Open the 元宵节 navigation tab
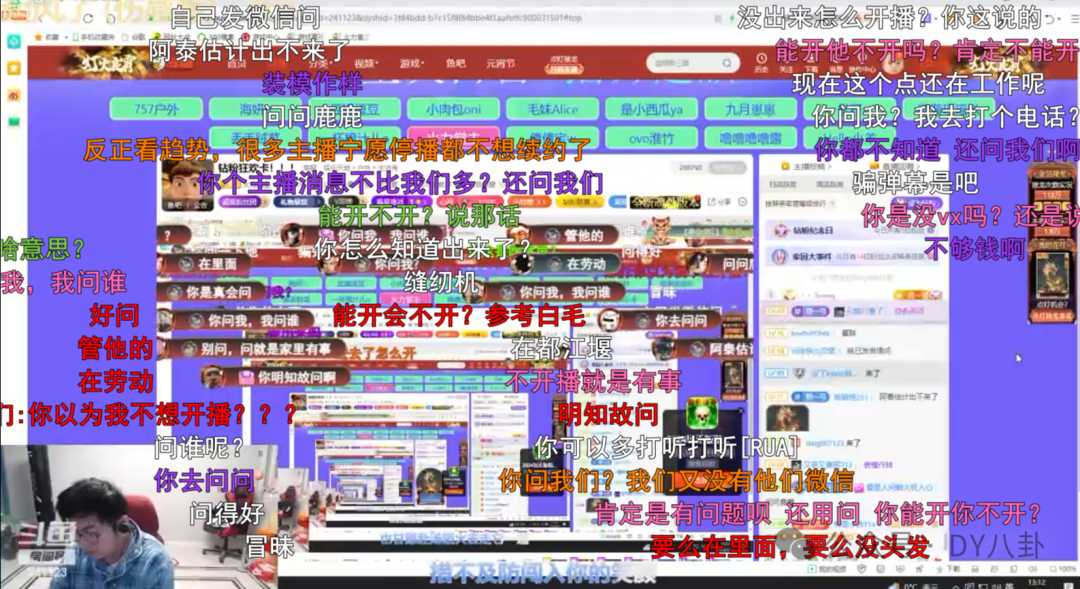This screenshot has height=589, width=1080. (500, 63)
